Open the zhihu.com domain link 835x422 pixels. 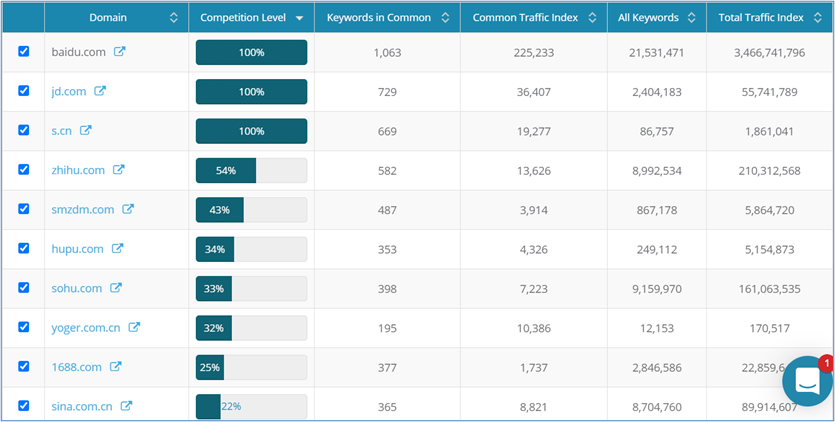[x=78, y=171]
